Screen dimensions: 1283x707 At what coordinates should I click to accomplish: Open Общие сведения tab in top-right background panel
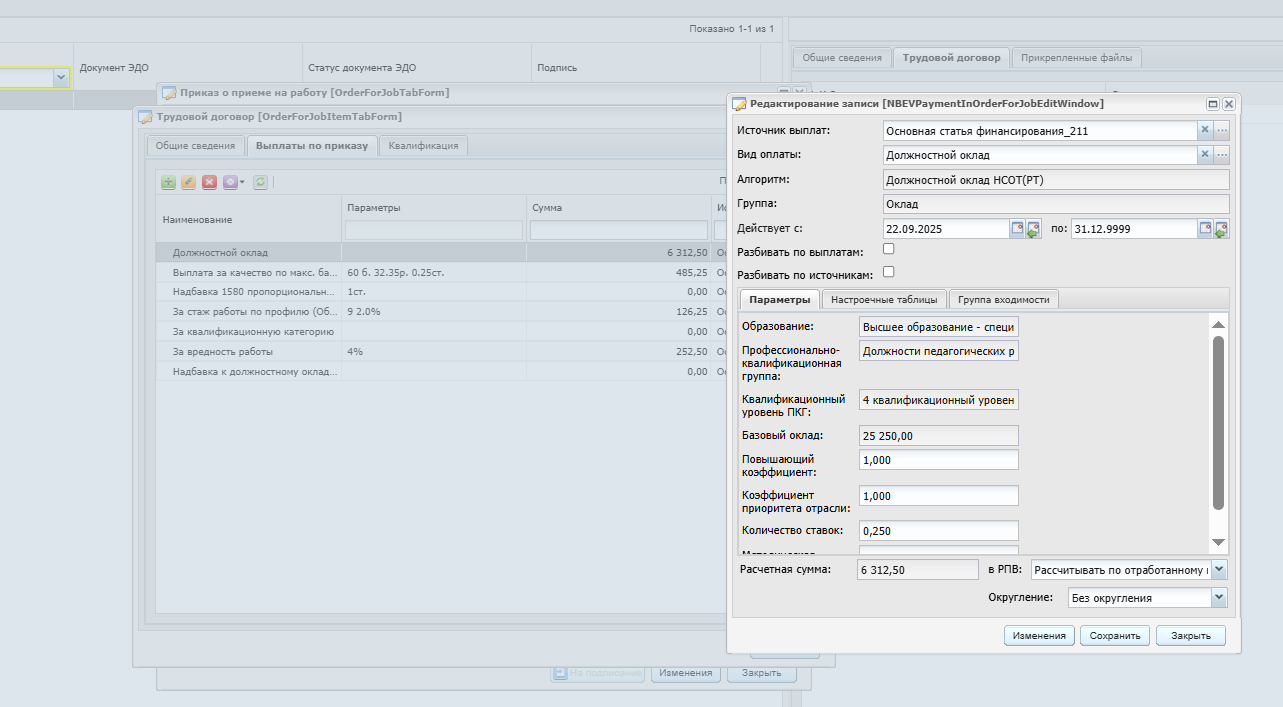(x=842, y=58)
